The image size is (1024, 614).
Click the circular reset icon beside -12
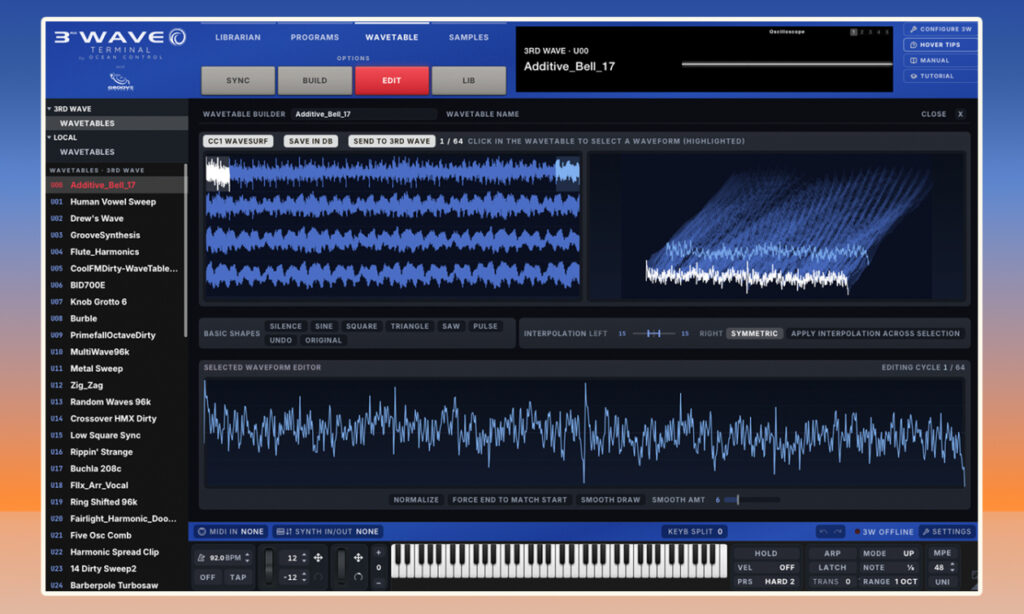(x=318, y=577)
